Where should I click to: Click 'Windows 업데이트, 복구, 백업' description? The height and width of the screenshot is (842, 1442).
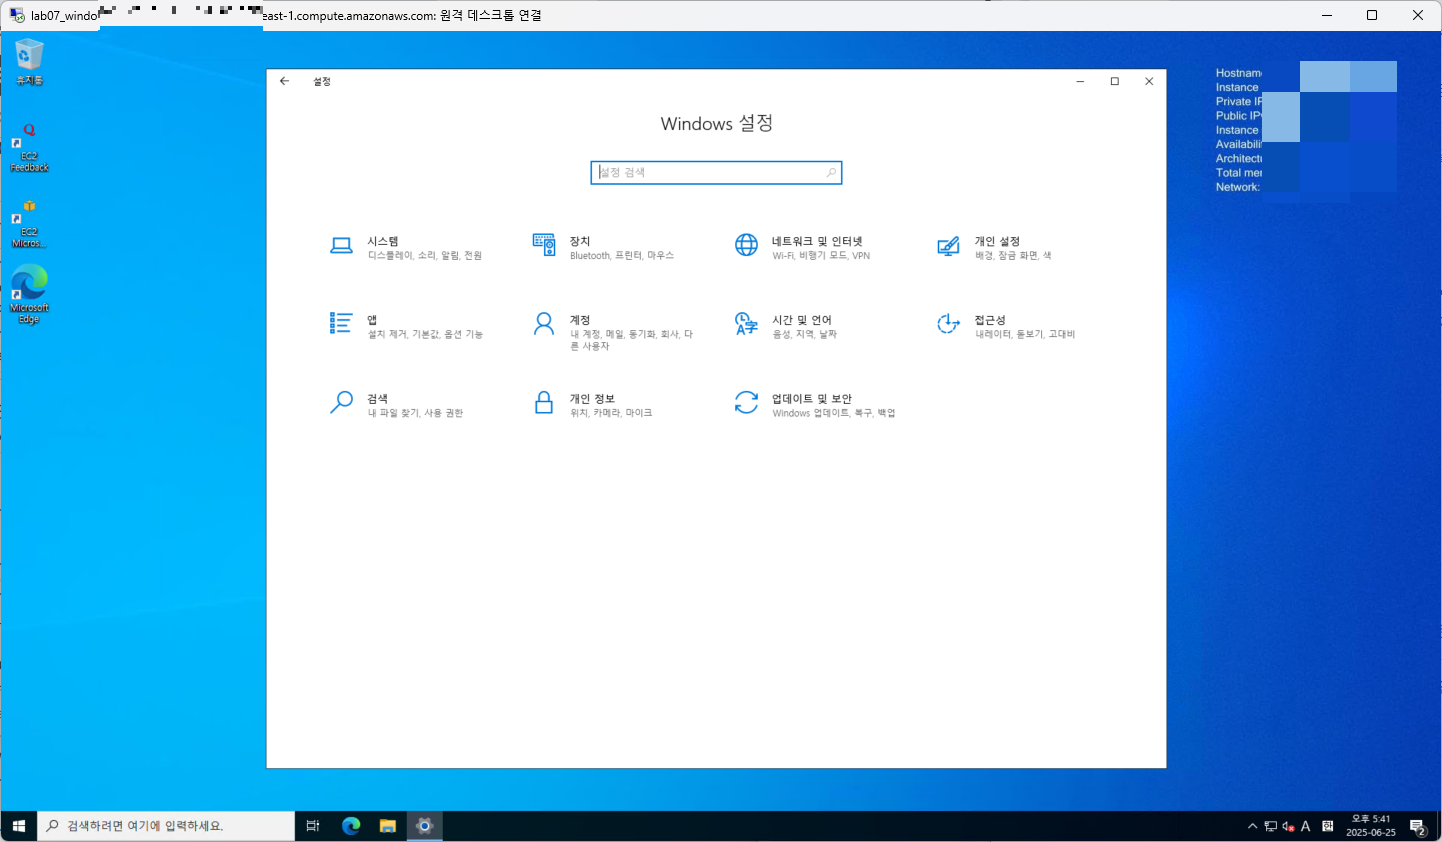834,413
